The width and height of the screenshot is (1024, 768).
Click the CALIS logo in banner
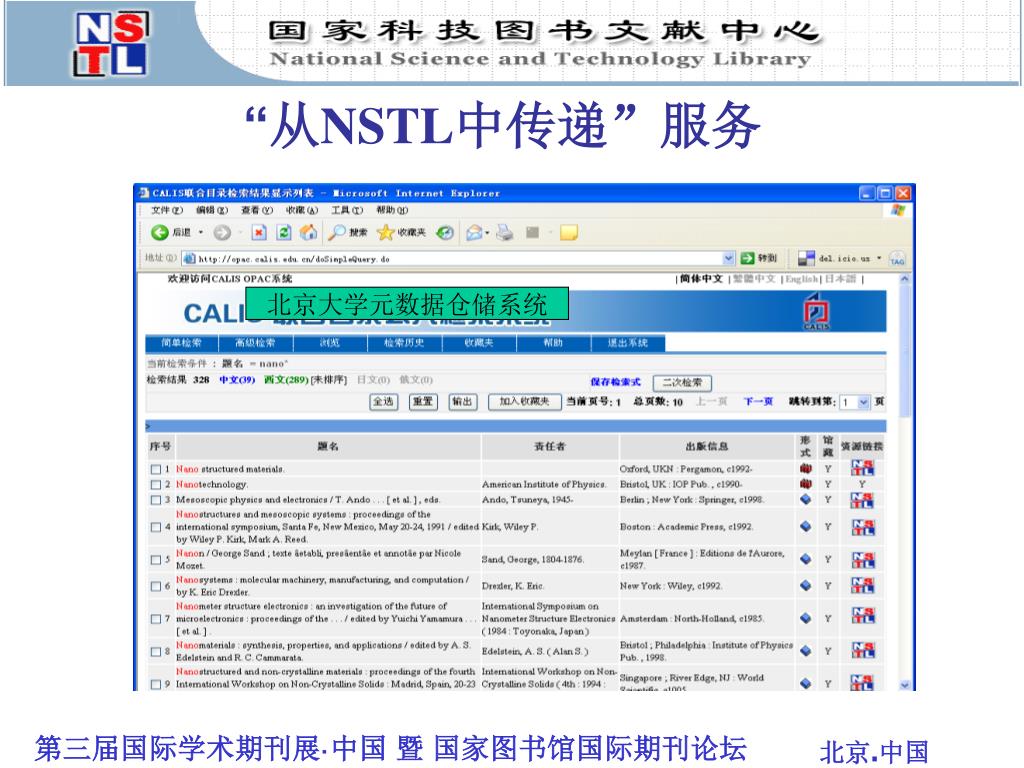816,312
